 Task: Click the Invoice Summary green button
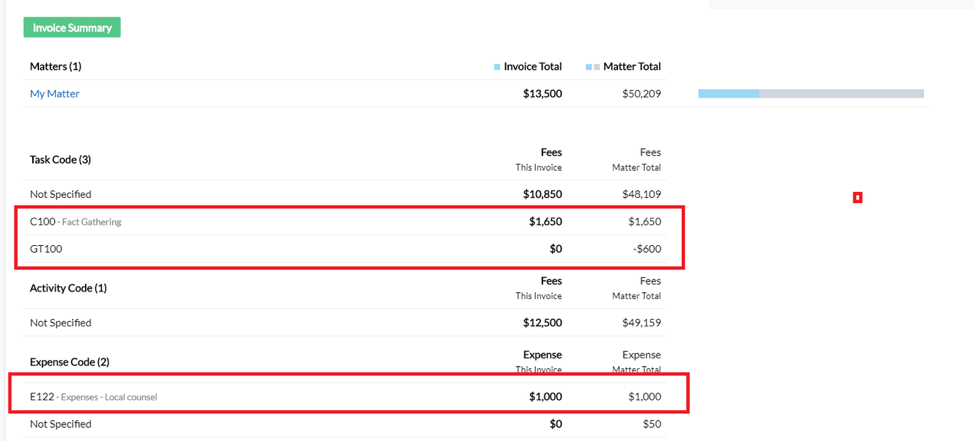(x=72, y=28)
